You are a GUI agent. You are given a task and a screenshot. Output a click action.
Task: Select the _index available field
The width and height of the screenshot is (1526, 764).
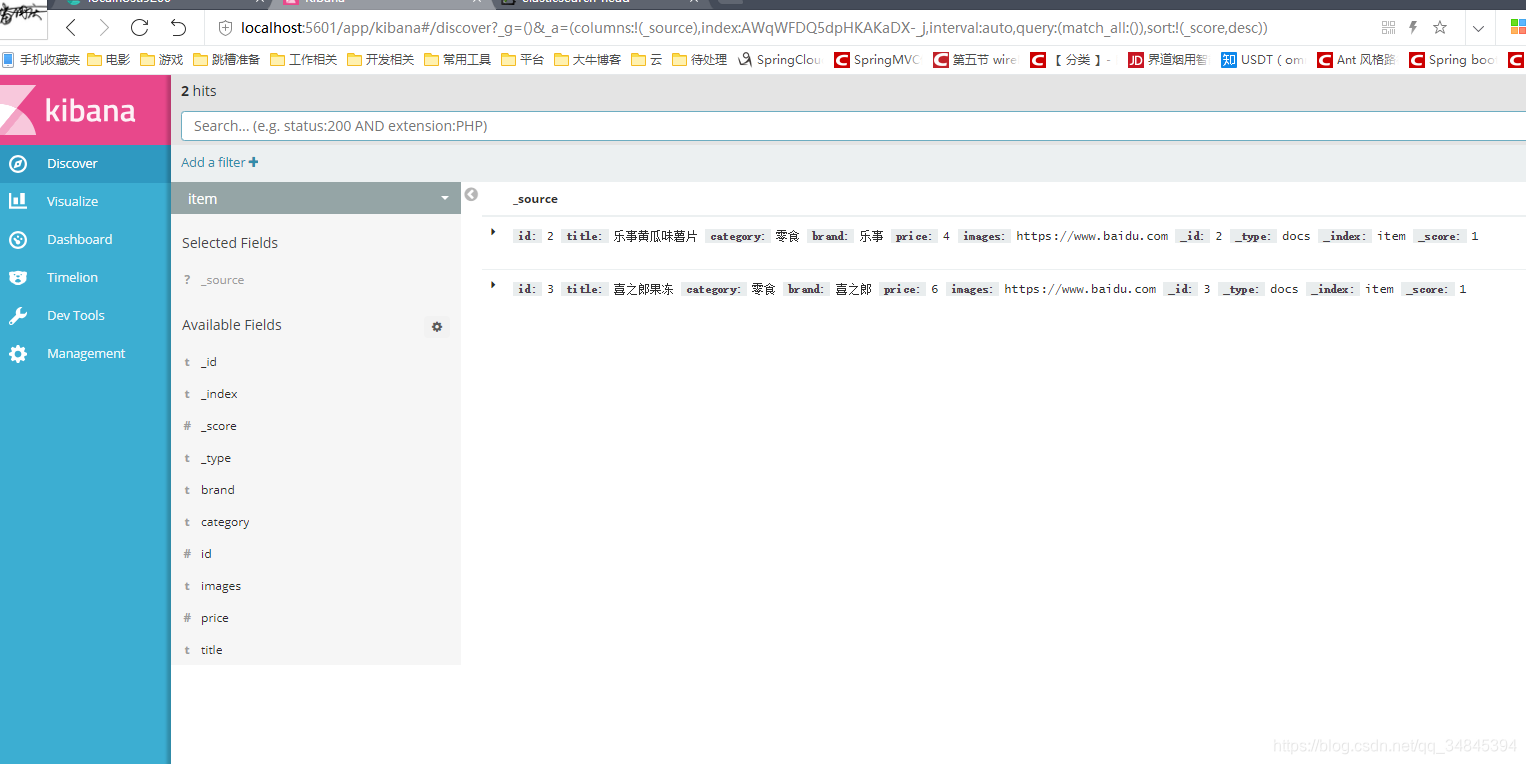pos(219,394)
